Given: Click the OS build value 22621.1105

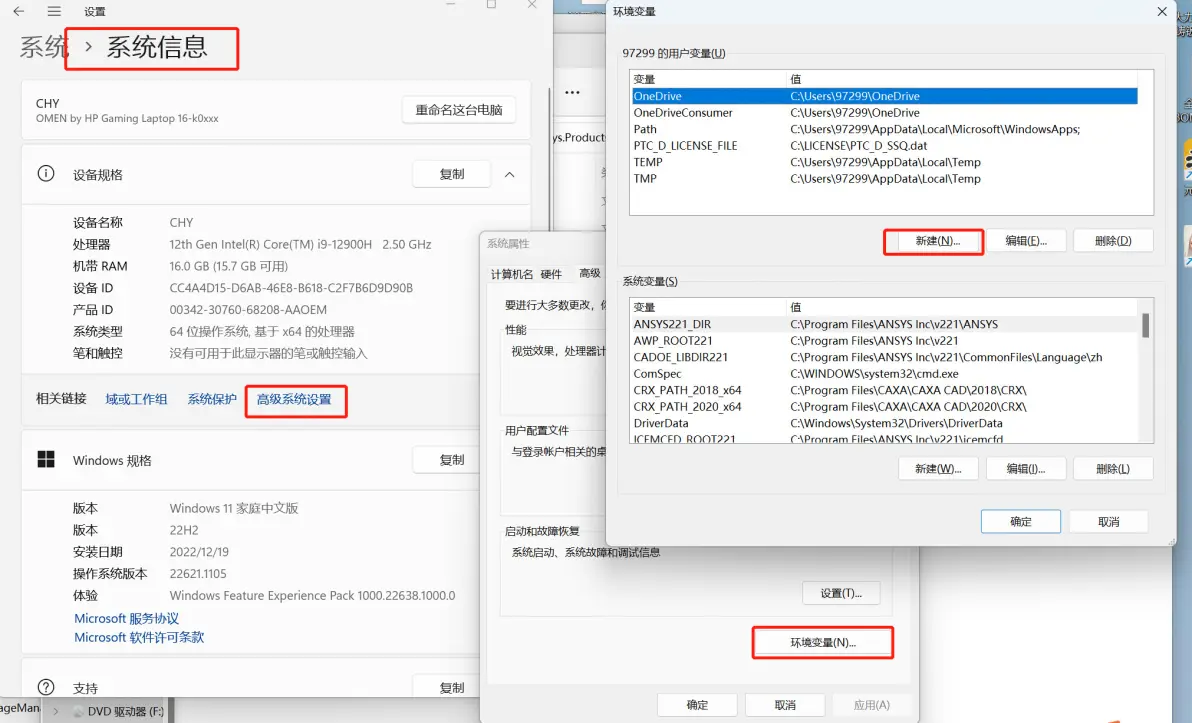Looking at the screenshot, I should [x=198, y=574].
